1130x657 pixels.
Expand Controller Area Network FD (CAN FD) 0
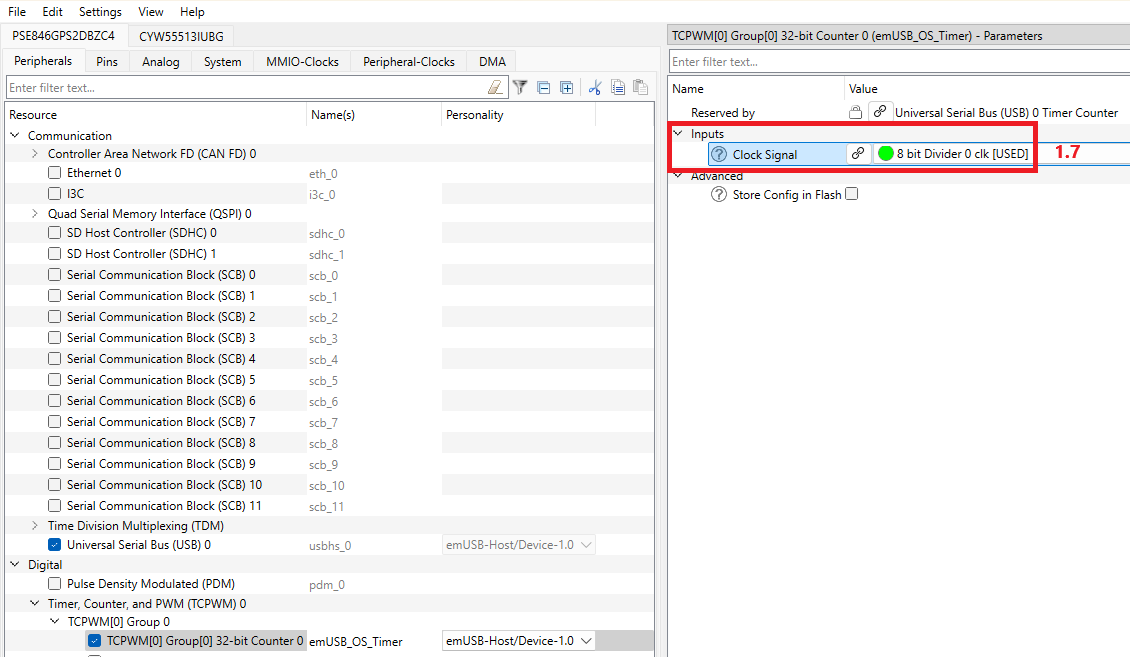[x=35, y=154]
